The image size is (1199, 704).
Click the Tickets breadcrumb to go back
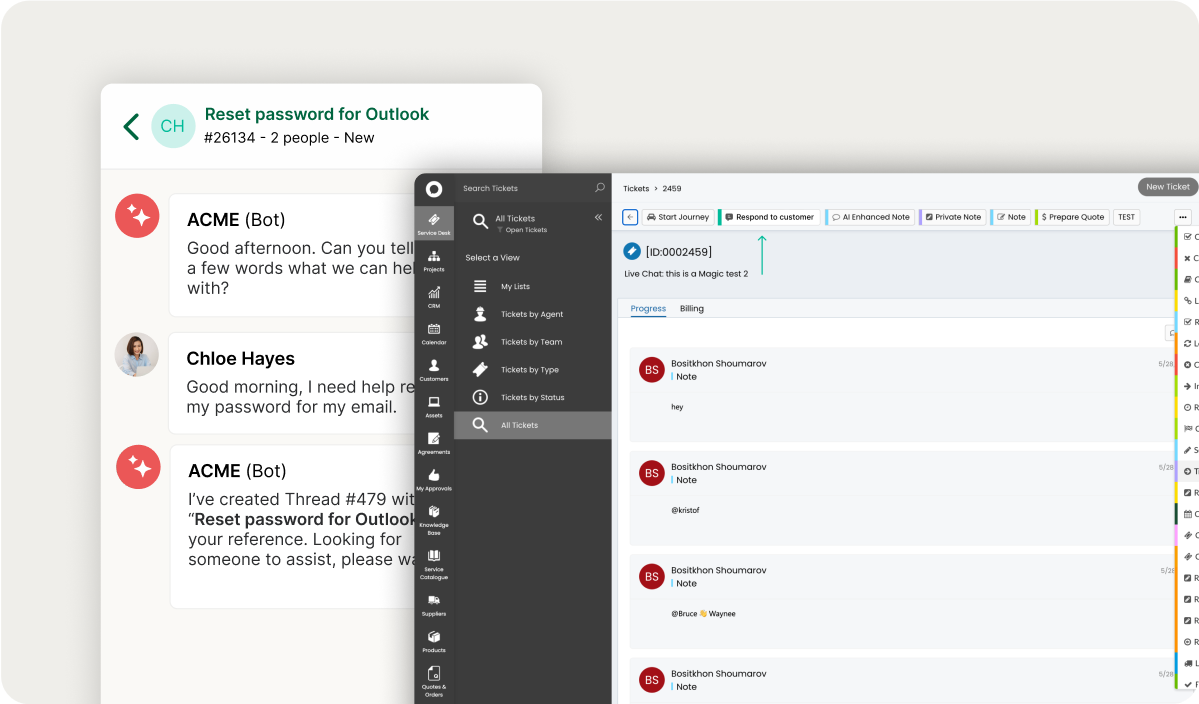[636, 187]
